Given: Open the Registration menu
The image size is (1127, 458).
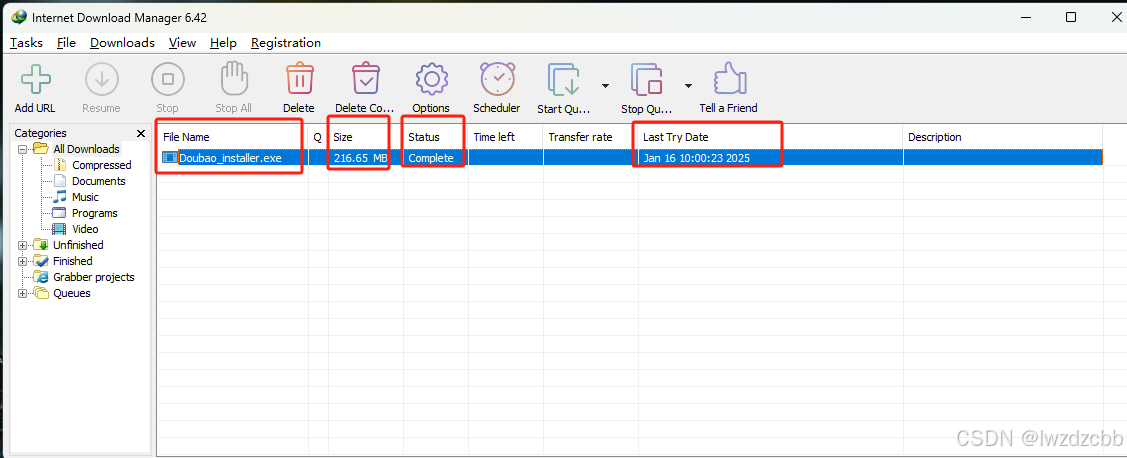Looking at the screenshot, I should coord(285,42).
